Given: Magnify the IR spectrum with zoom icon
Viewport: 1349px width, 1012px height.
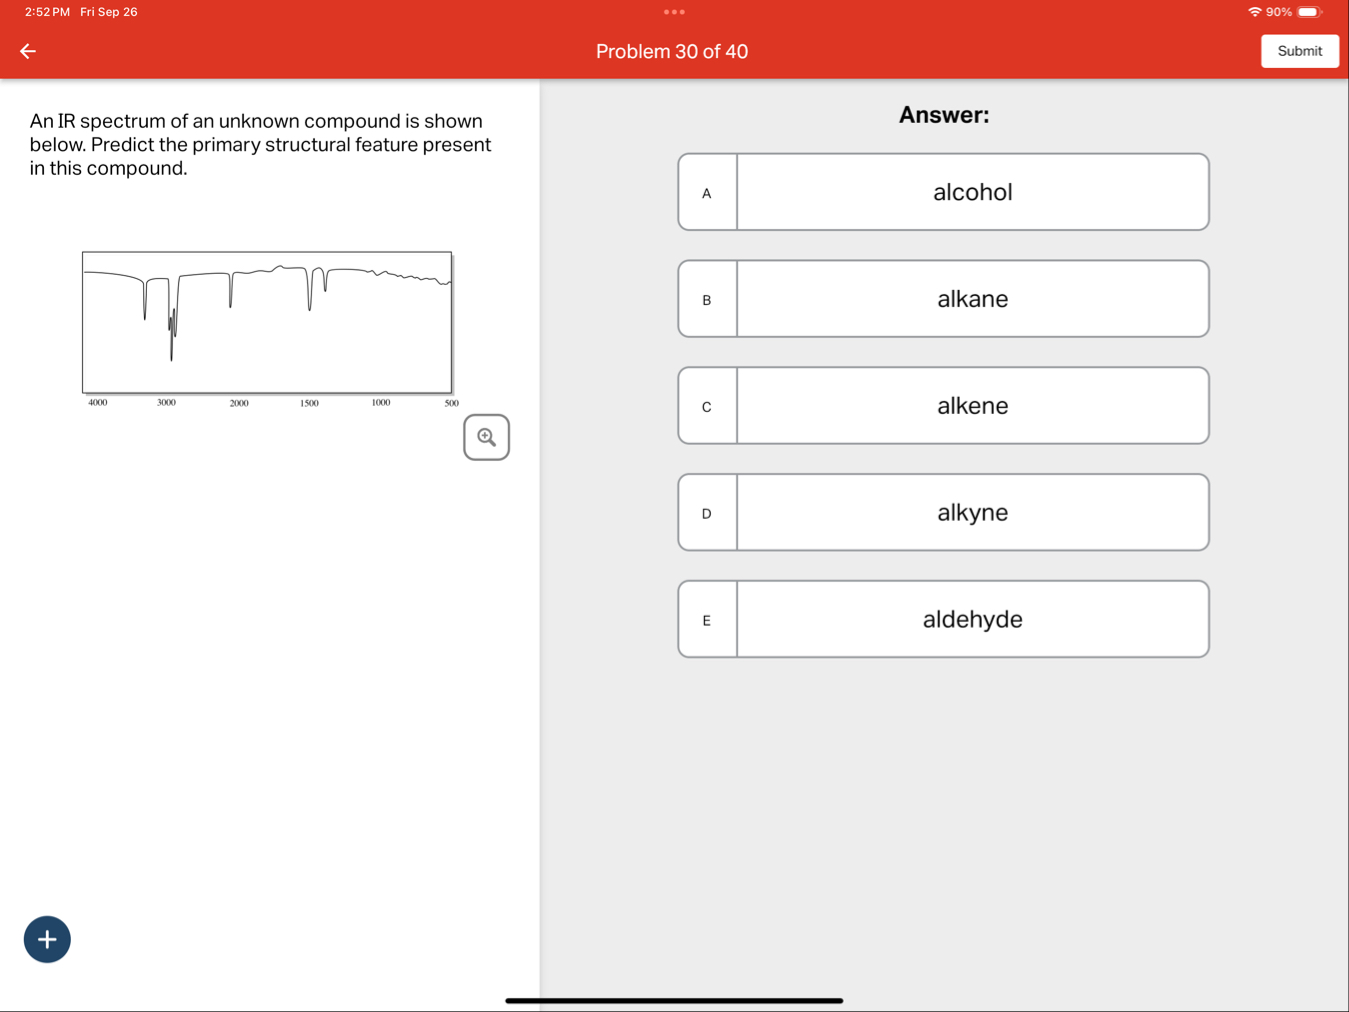Looking at the screenshot, I should click(x=486, y=437).
